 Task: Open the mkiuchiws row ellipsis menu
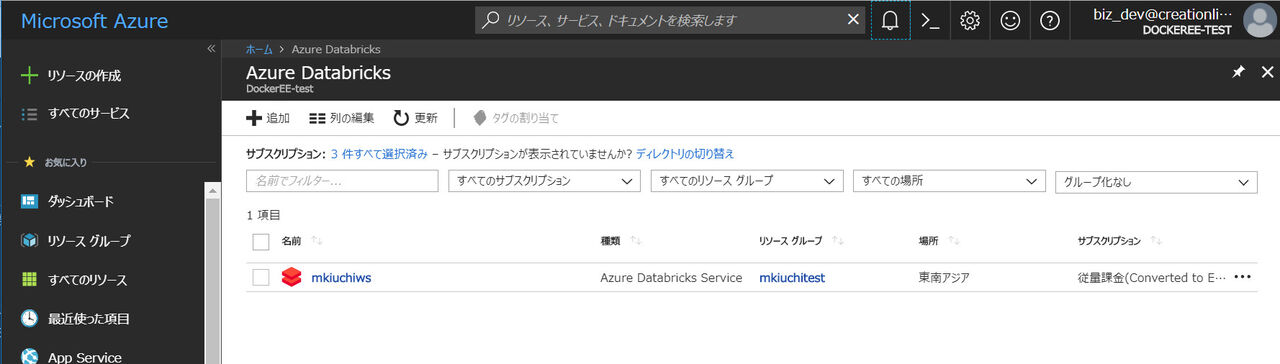tap(1243, 277)
